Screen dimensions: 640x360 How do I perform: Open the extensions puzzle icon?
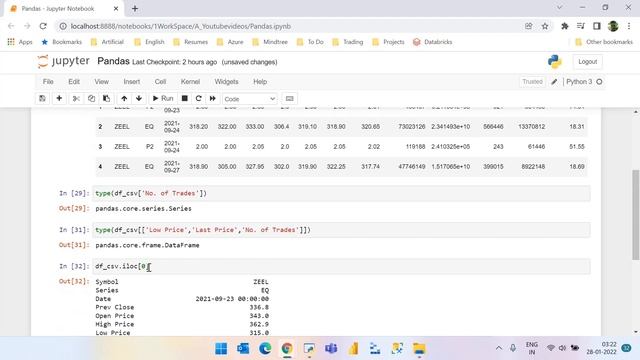click(565, 26)
